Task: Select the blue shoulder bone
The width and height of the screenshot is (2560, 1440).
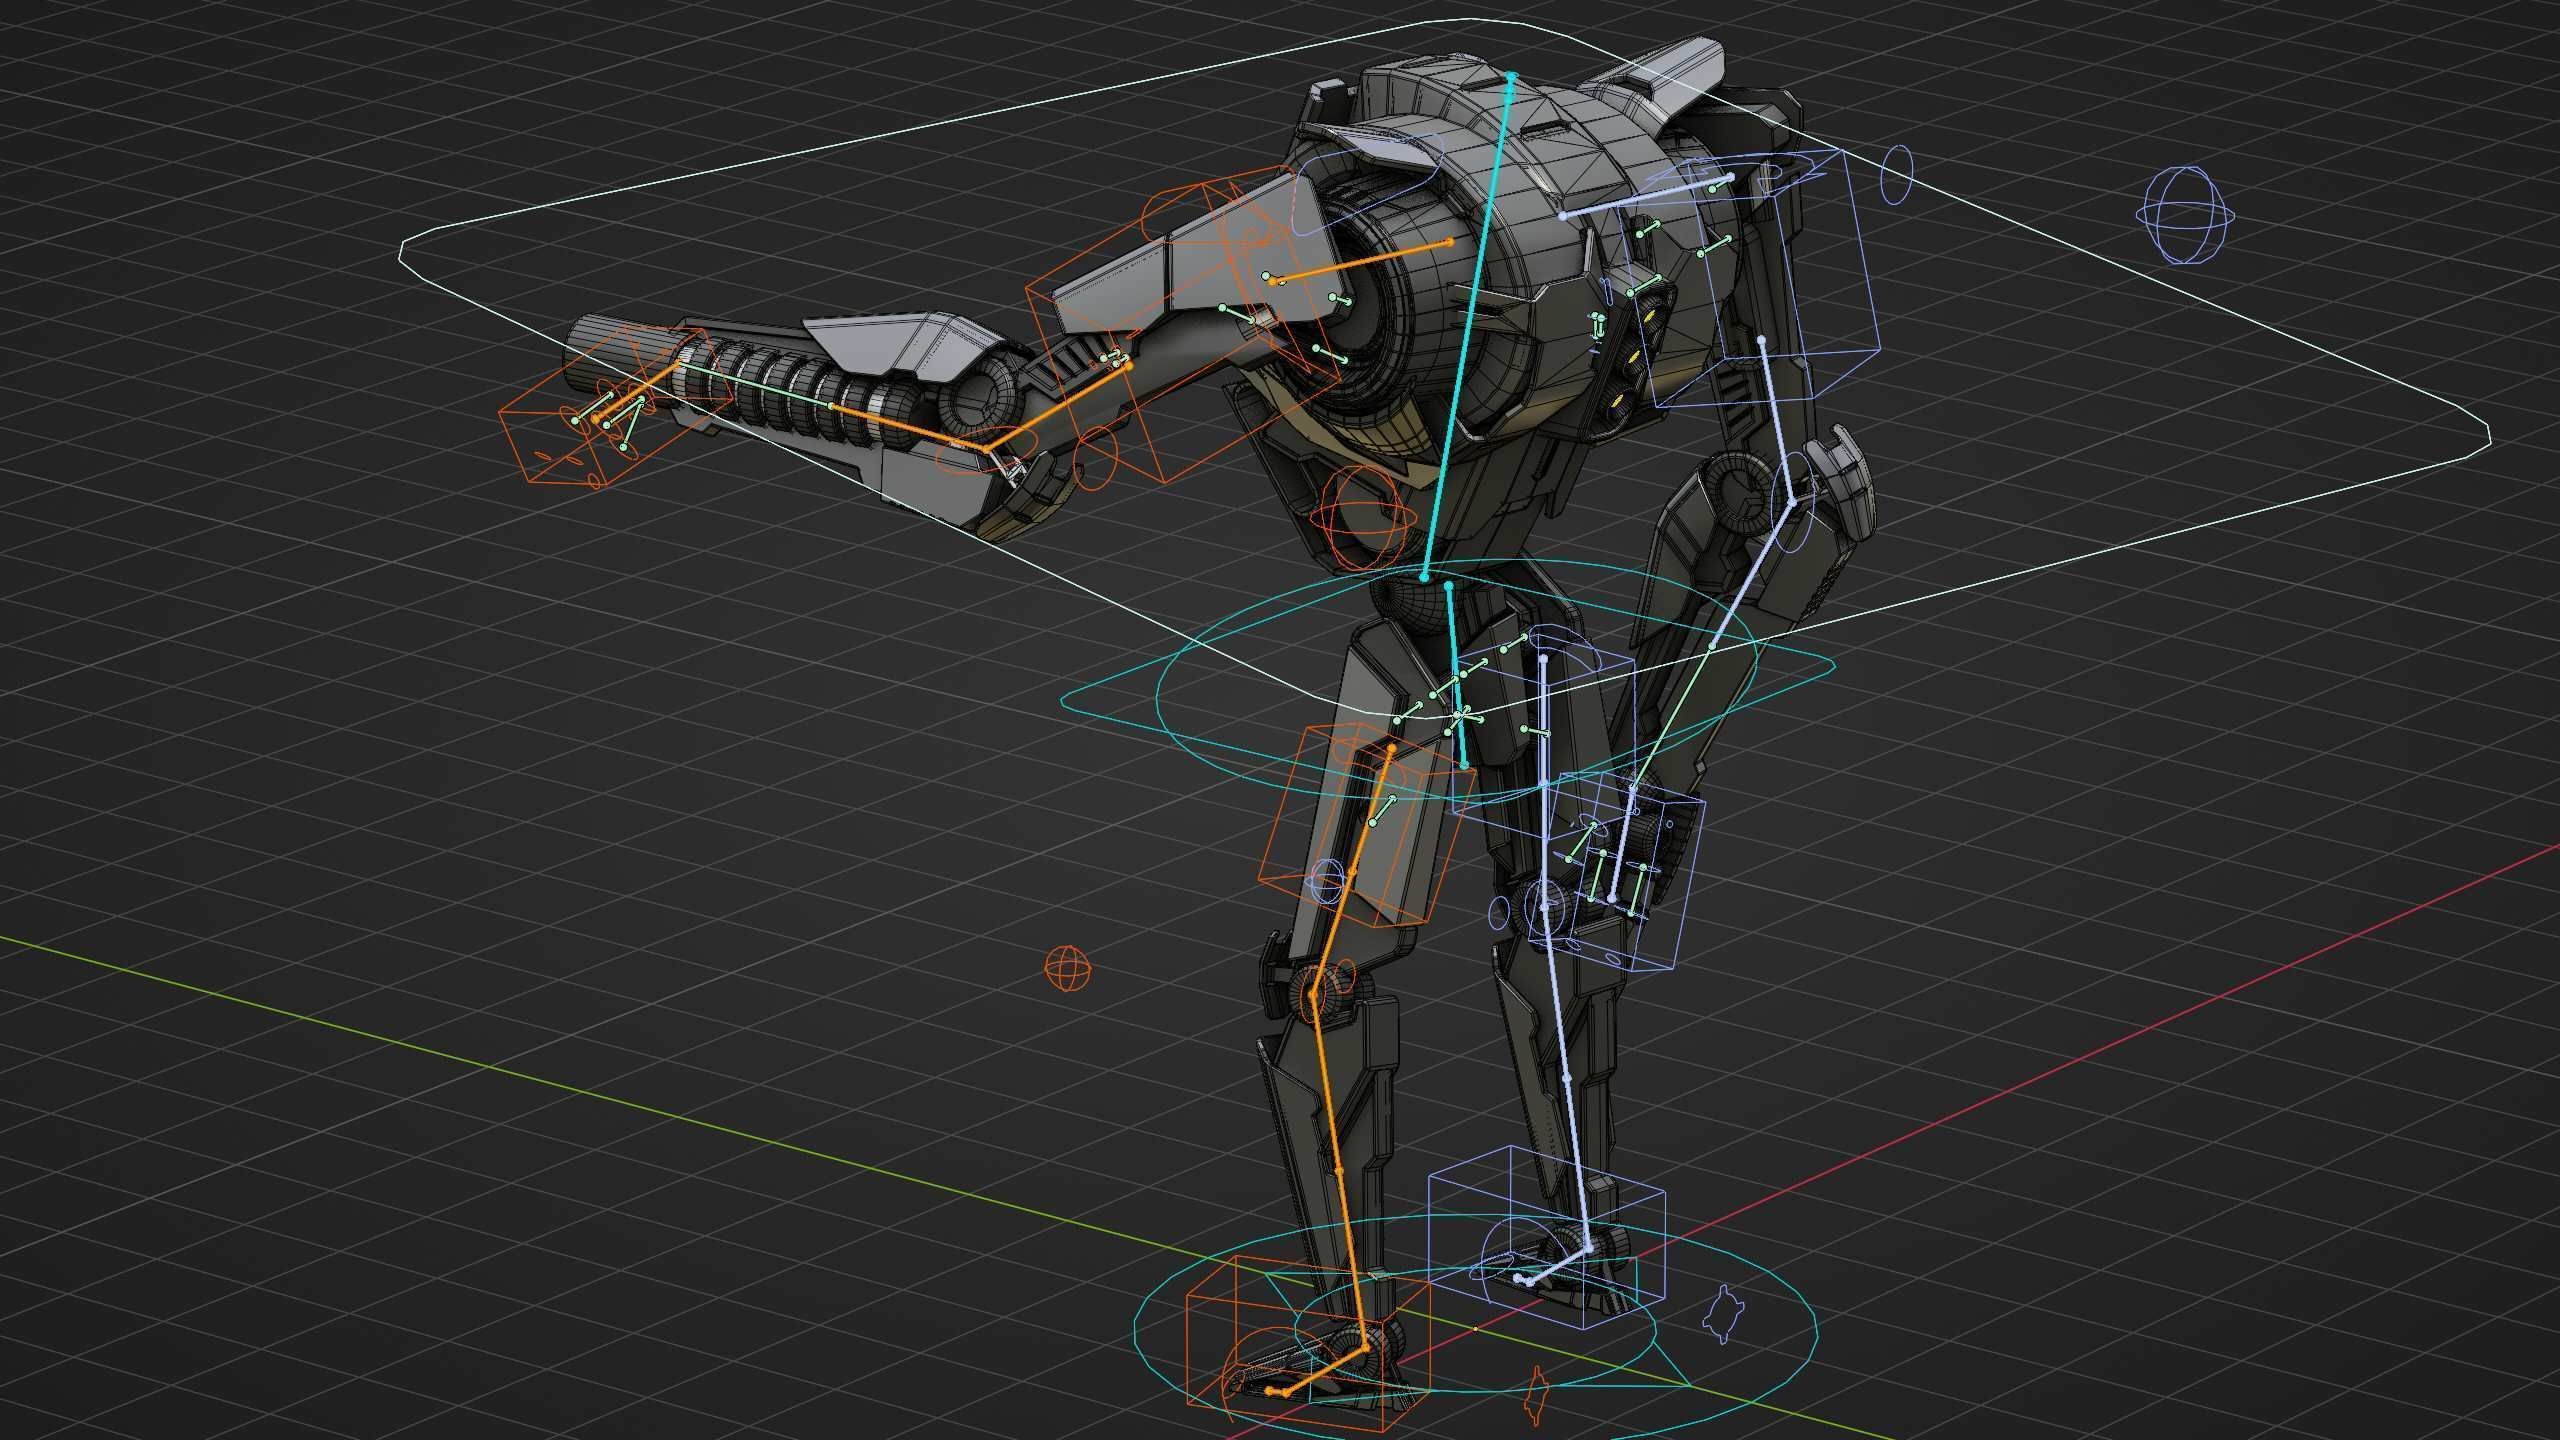Action: pos(1647,197)
